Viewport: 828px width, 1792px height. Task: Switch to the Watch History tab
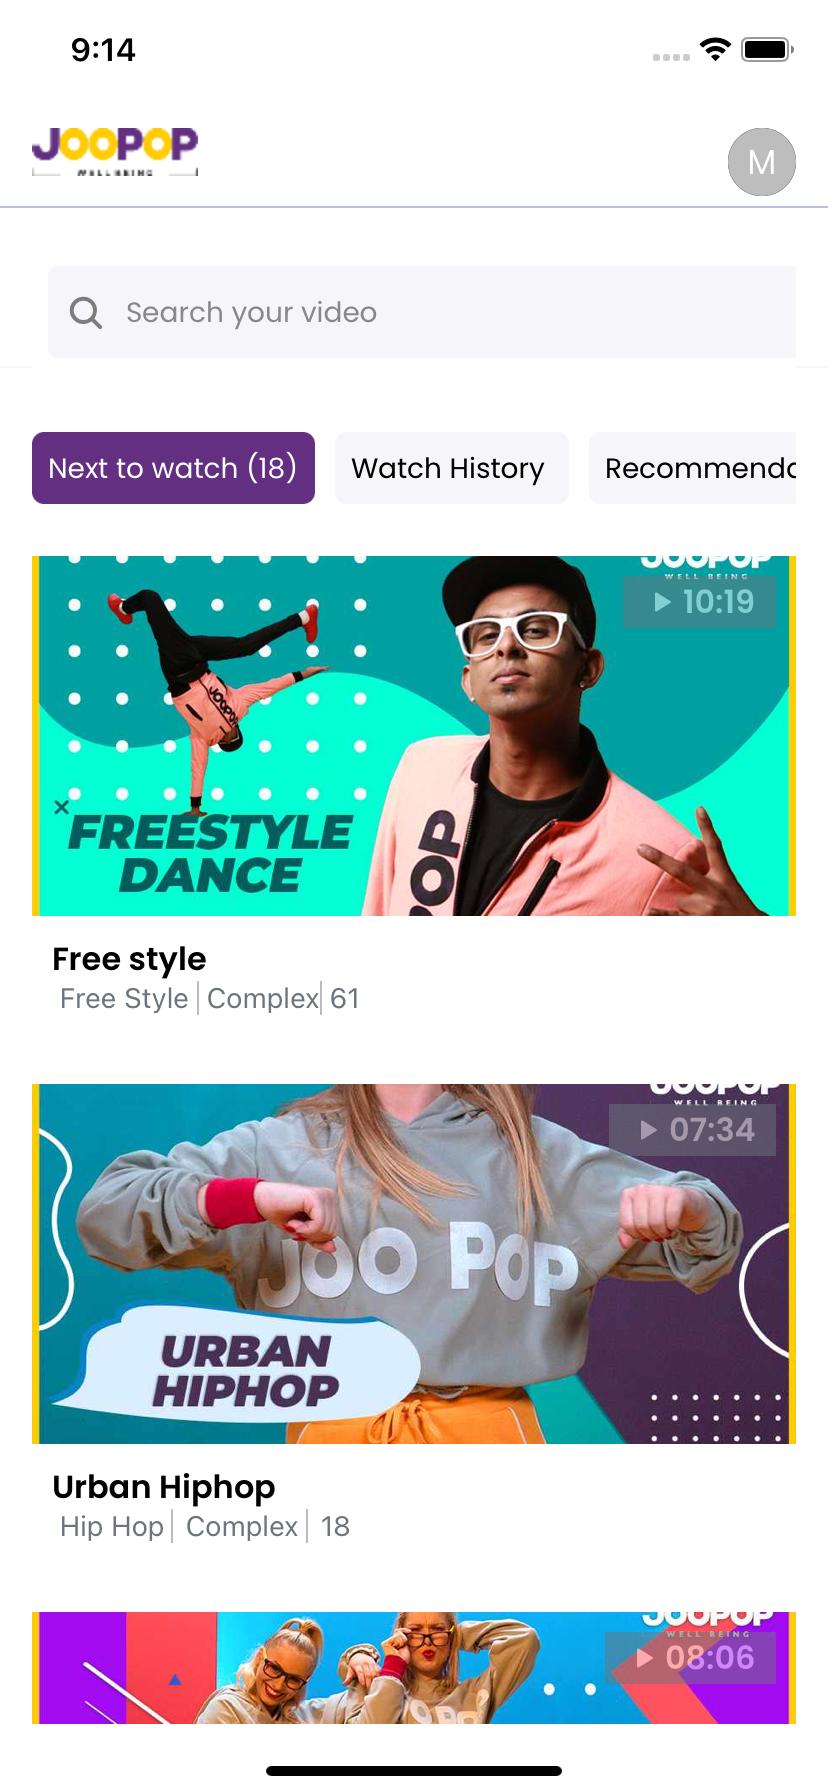[x=451, y=468]
